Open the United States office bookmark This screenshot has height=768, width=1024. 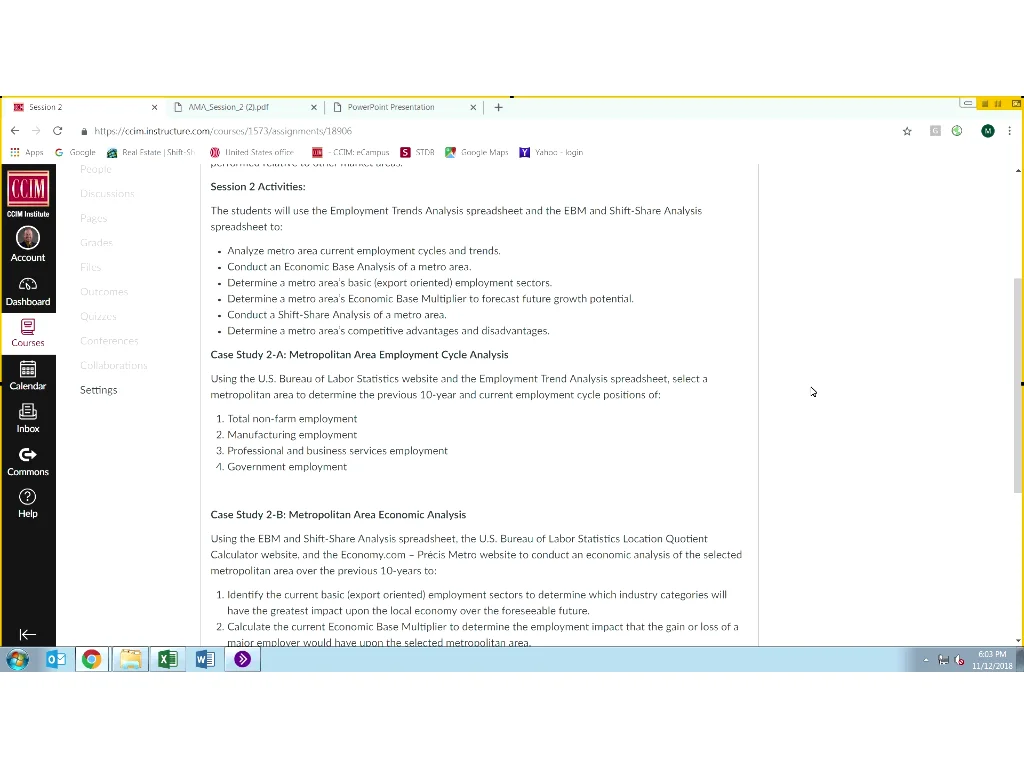[x=252, y=152]
